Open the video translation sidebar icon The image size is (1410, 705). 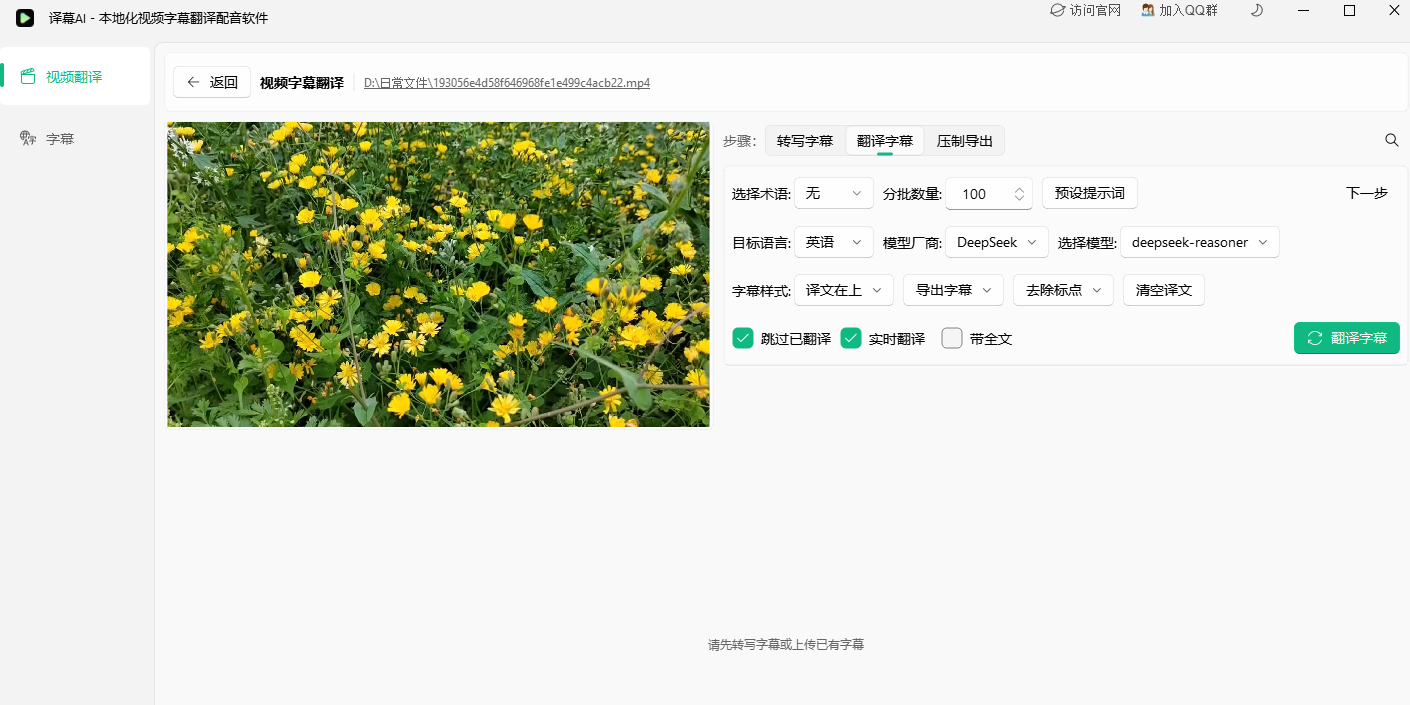pos(28,76)
